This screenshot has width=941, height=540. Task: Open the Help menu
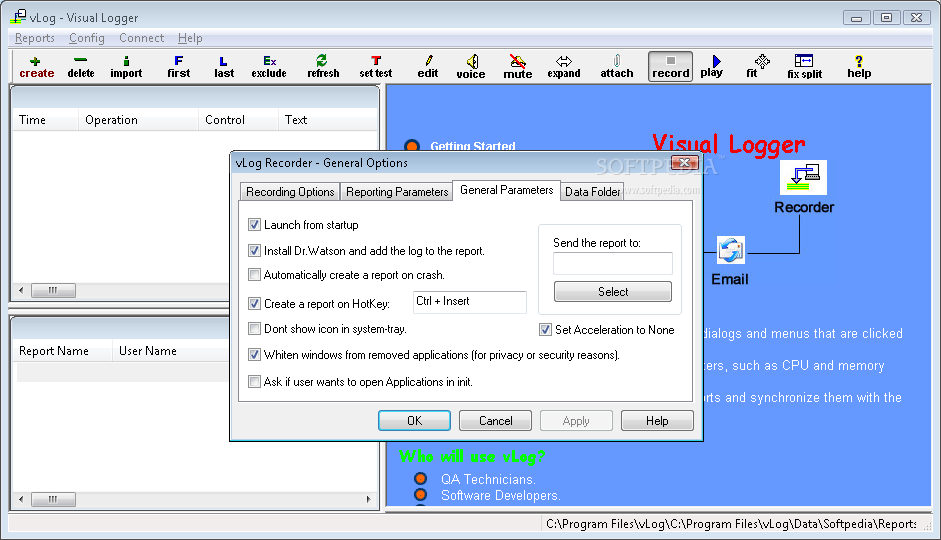click(190, 38)
